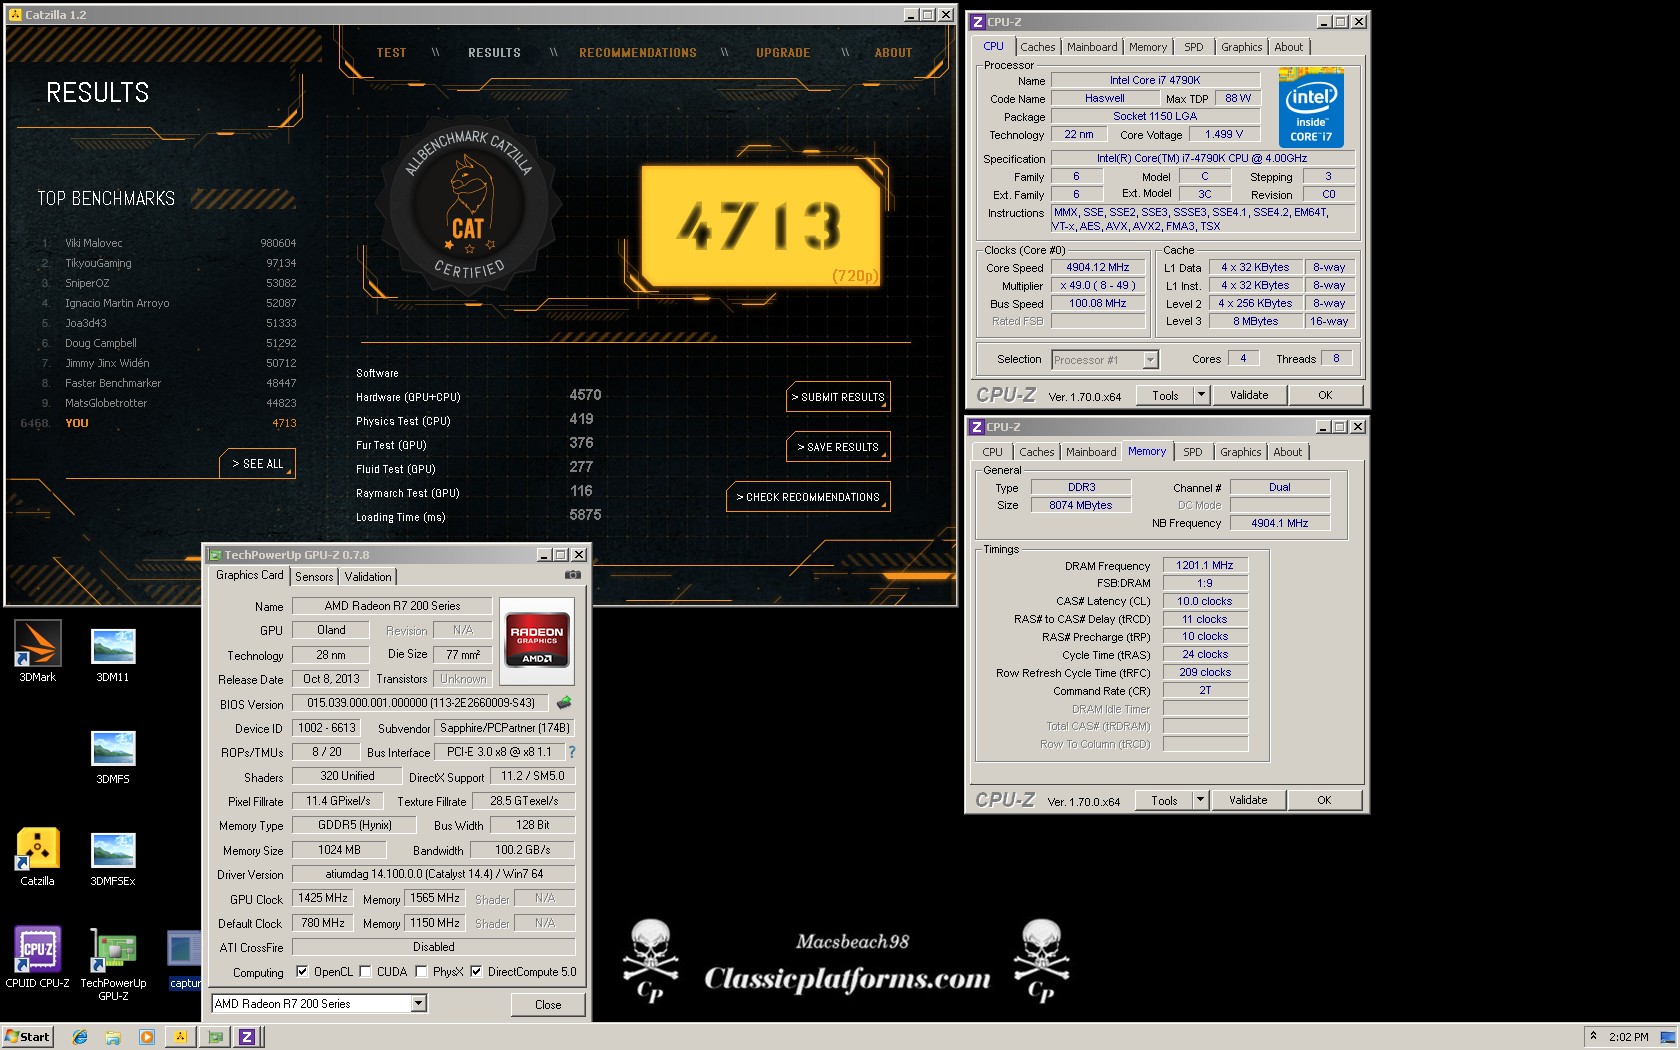This screenshot has width=1680, height=1050.
Task: Toggle the CUDA checkbox in GPU-Z
Action: tap(365, 971)
